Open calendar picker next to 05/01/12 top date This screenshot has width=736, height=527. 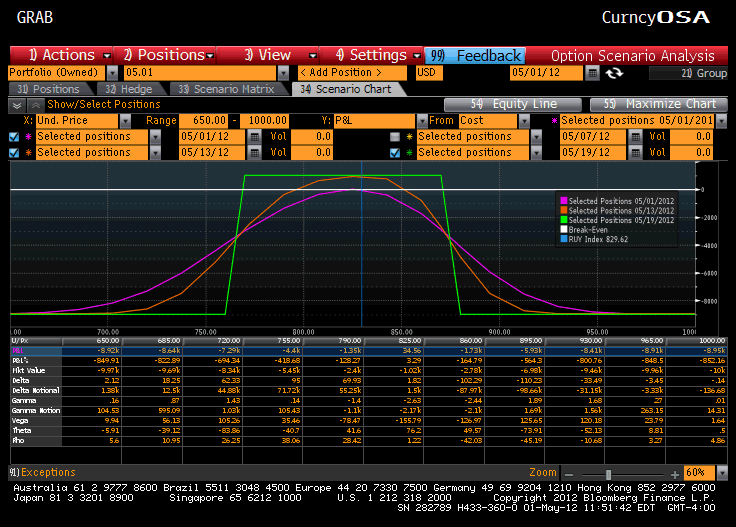(x=593, y=73)
